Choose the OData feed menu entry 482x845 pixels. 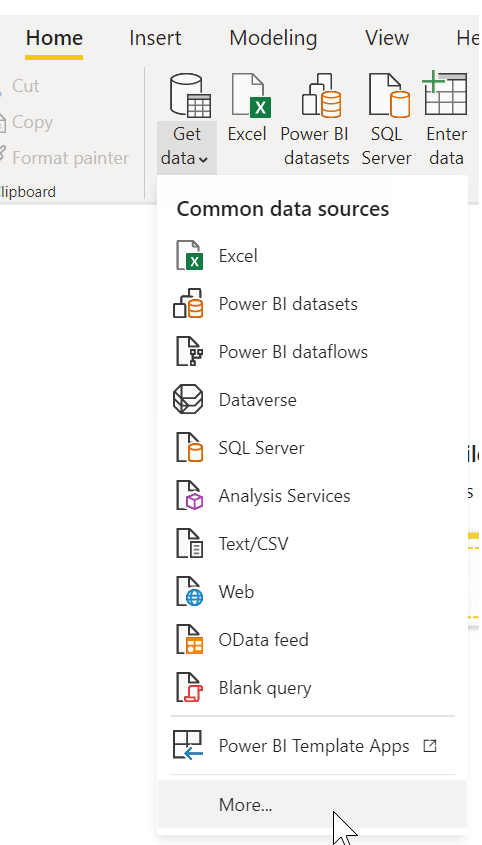264,640
